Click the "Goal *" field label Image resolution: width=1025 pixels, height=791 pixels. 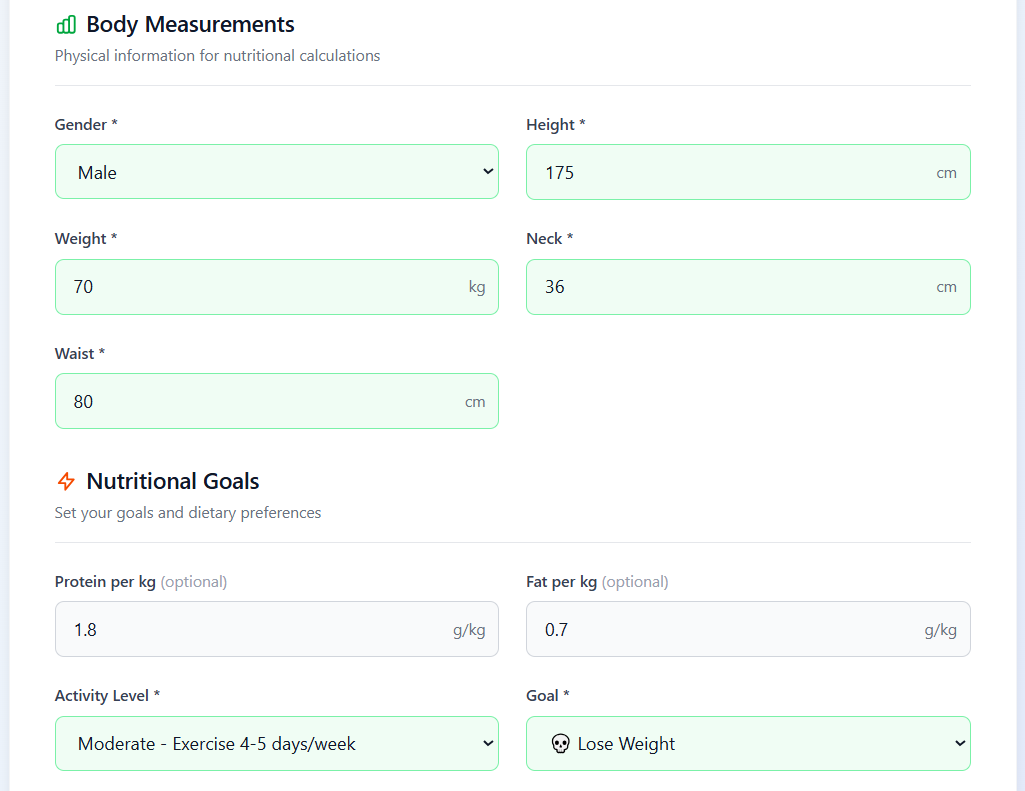[548, 696]
